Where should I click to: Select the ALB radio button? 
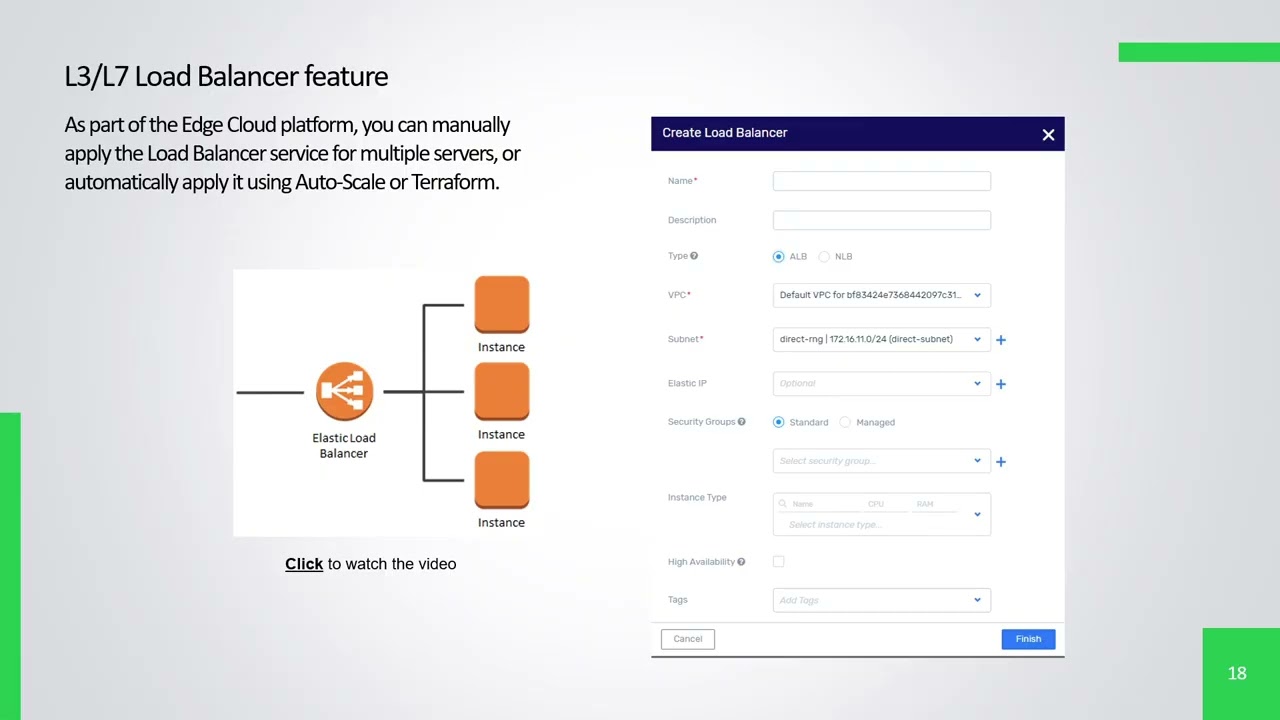click(x=779, y=257)
